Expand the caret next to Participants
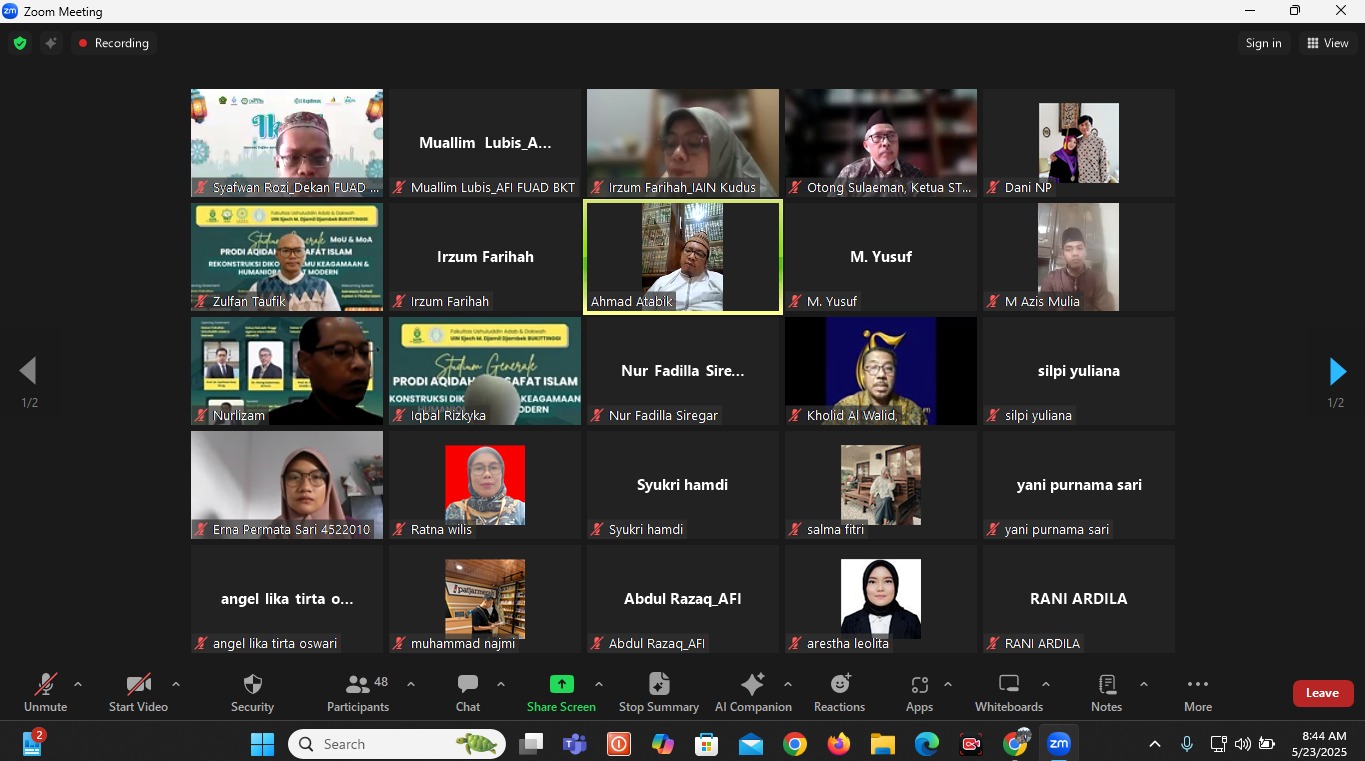The image size is (1365, 761). pyautogui.click(x=411, y=685)
